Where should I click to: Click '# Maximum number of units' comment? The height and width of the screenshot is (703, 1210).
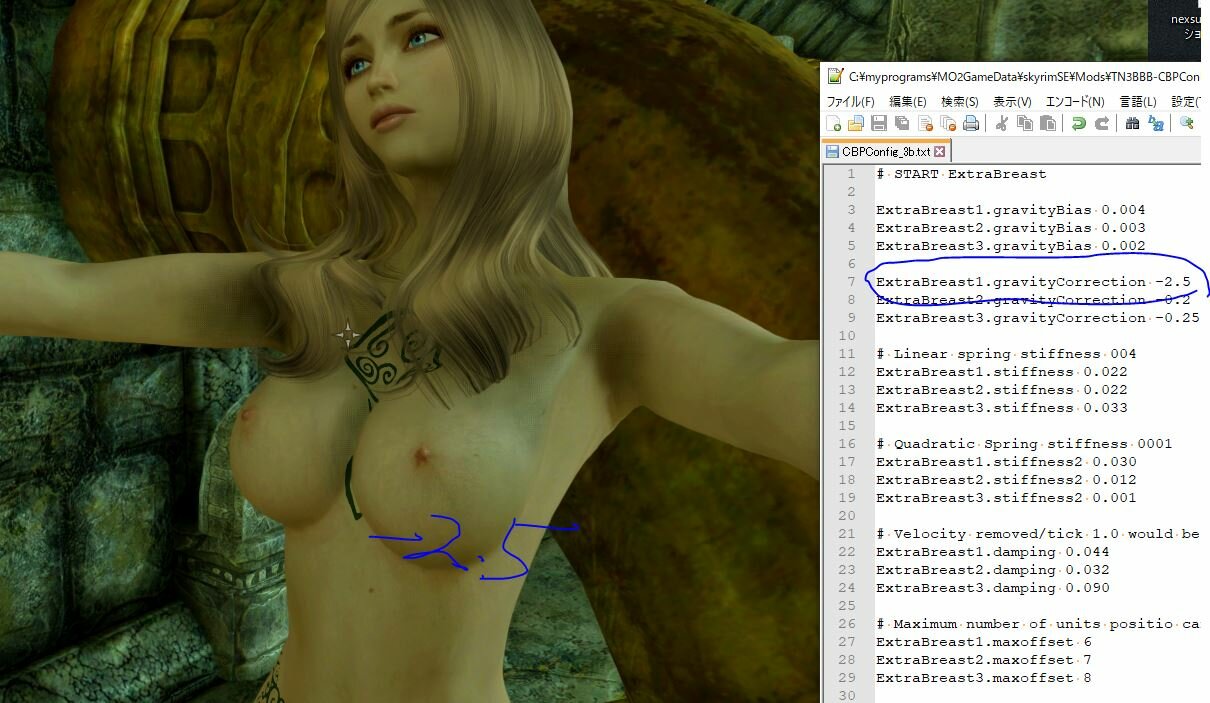(1038, 624)
